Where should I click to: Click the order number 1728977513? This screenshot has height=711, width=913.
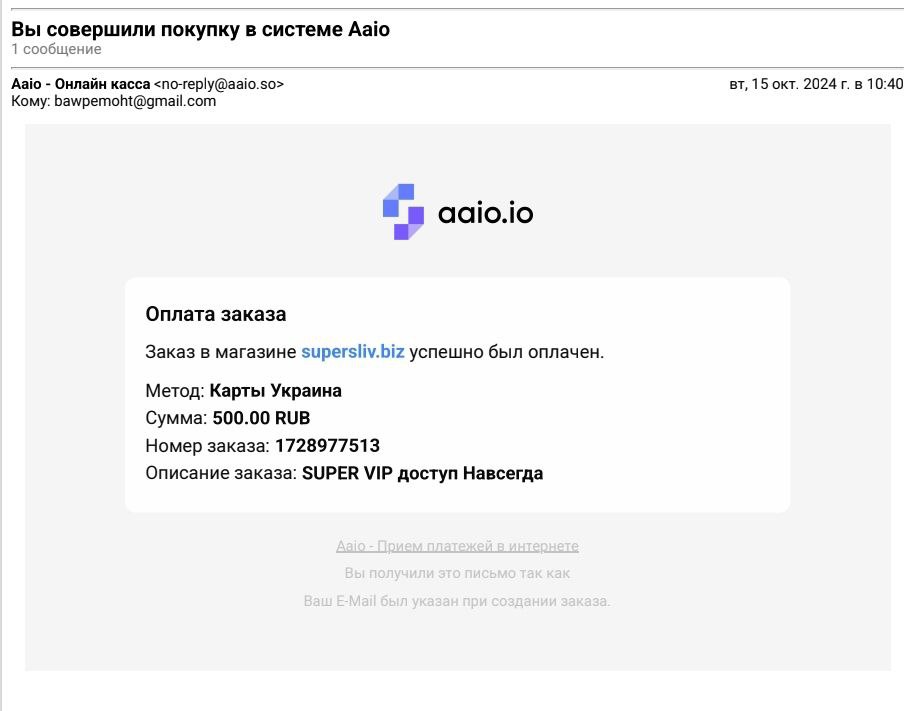tap(327, 445)
